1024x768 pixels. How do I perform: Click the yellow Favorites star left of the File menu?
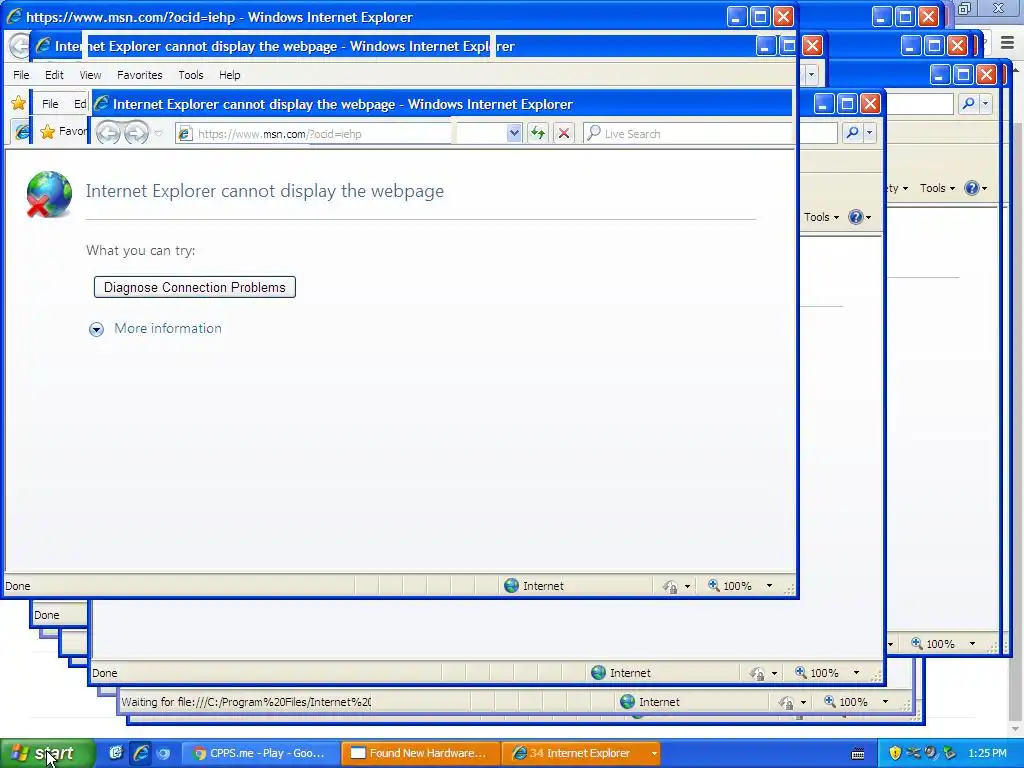pyautogui.click(x=18, y=103)
